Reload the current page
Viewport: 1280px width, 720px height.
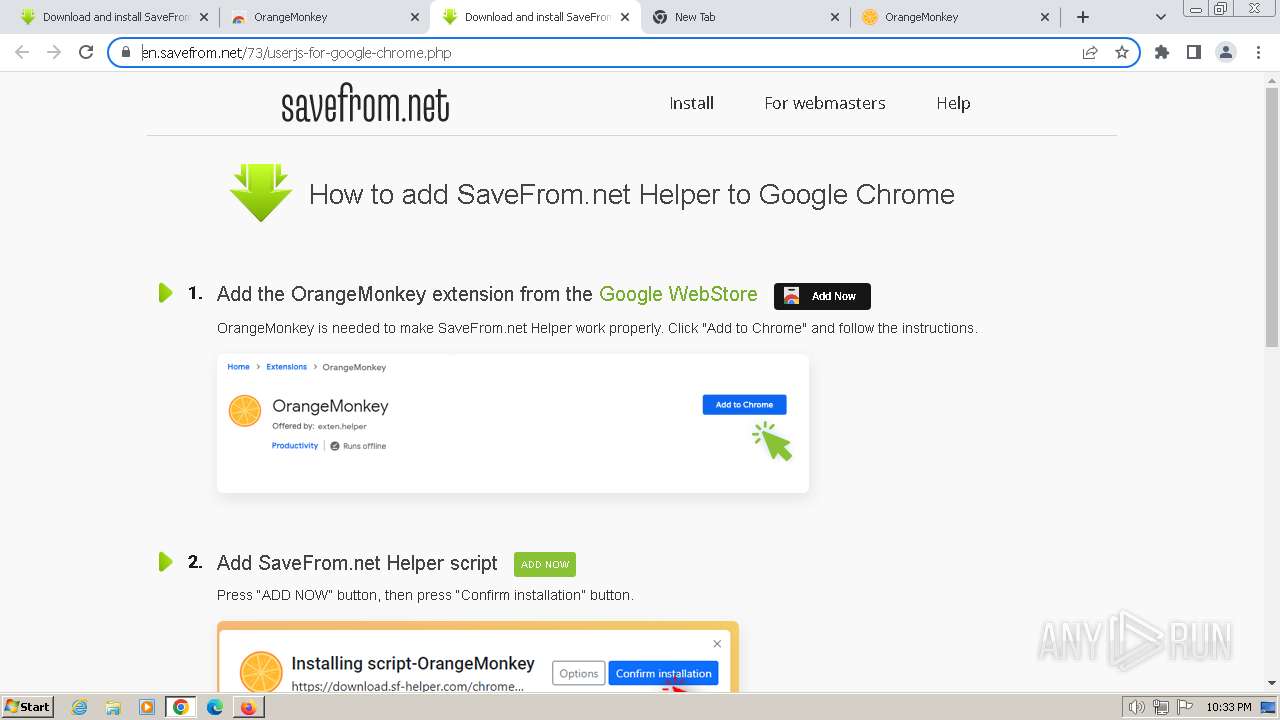[86, 52]
